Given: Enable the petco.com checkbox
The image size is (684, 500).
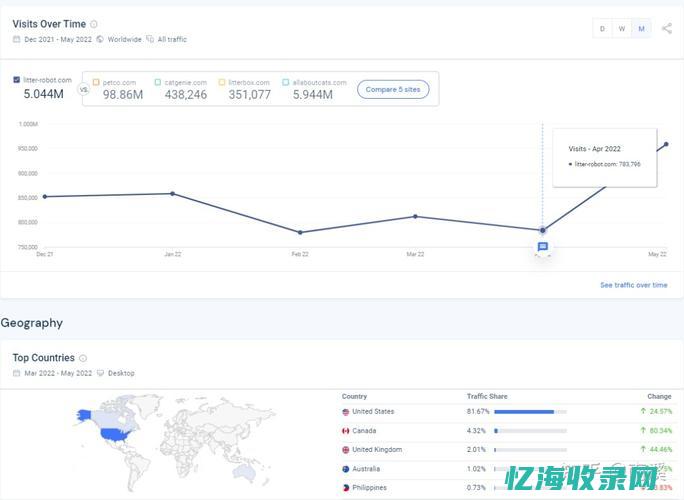Looking at the screenshot, I should (x=96, y=82).
